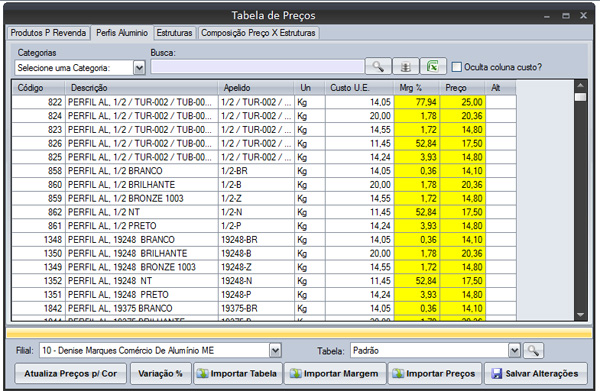The image size is (600, 391).
Task: Click the scrollbar down arrow of the table
Action: (x=580, y=315)
